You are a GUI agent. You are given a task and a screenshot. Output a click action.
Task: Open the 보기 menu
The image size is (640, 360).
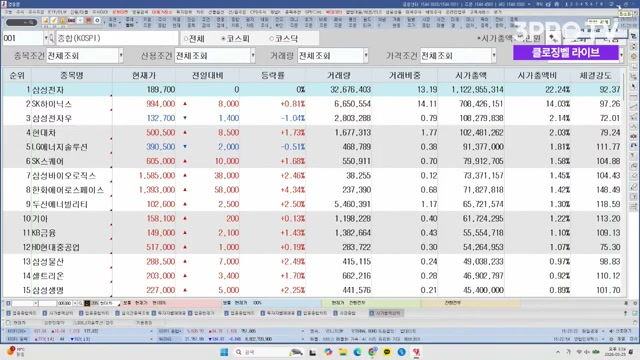tap(498, 12)
